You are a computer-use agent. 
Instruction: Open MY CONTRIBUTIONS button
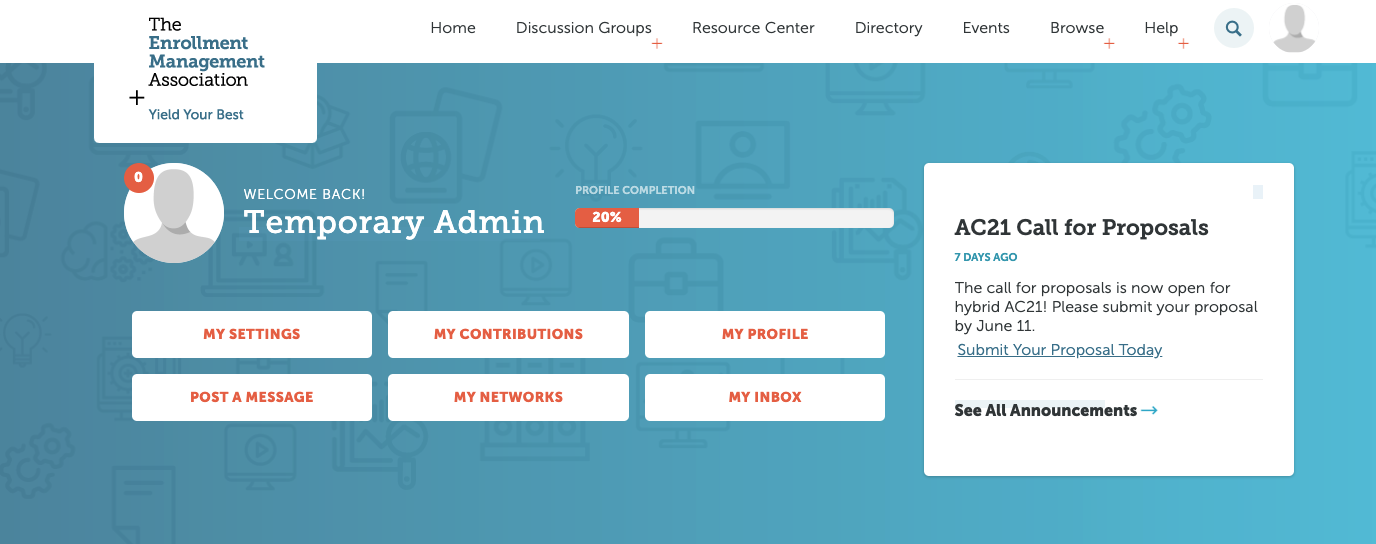click(x=508, y=334)
